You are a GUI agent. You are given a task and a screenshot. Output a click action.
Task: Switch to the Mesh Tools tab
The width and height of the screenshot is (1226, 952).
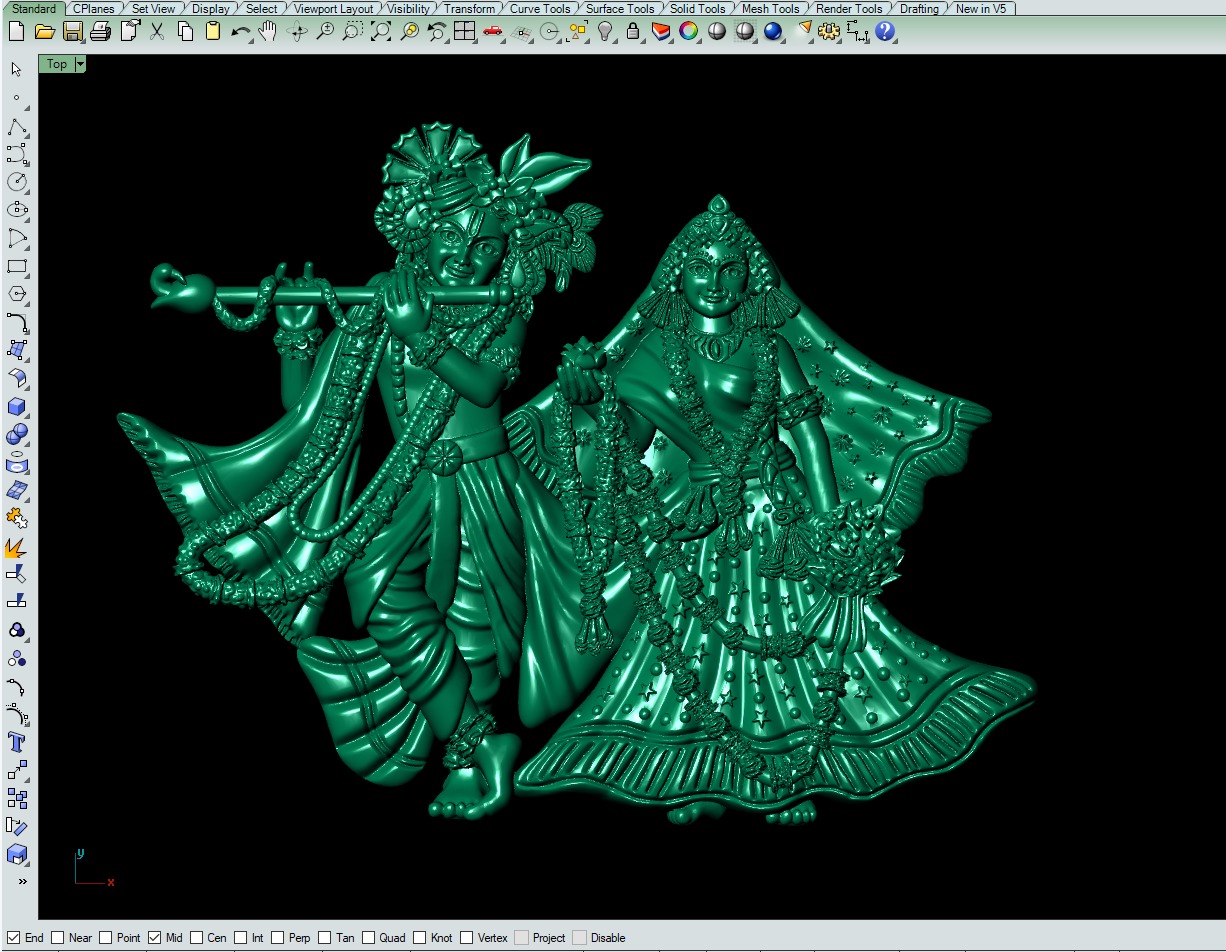770,9
